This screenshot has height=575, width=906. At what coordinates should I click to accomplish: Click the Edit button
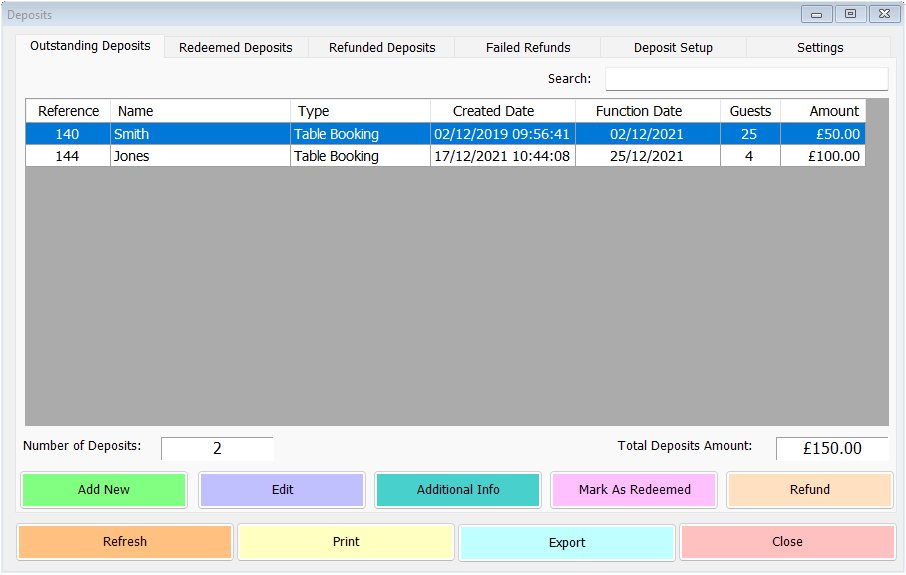tap(282, 489)
